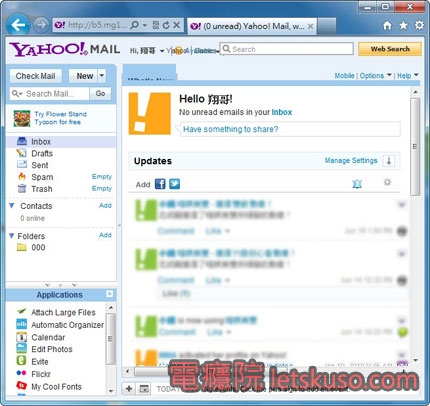Open favorites with the star icon

tap(403, 25)
